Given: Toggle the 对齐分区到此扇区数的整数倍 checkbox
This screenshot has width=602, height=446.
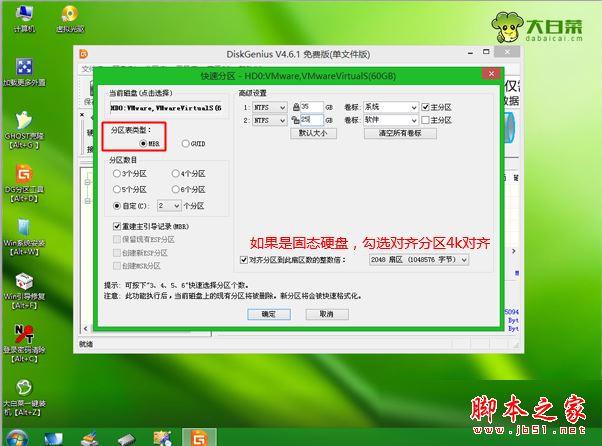Looking at the screenshot, I should click(243, 260).
